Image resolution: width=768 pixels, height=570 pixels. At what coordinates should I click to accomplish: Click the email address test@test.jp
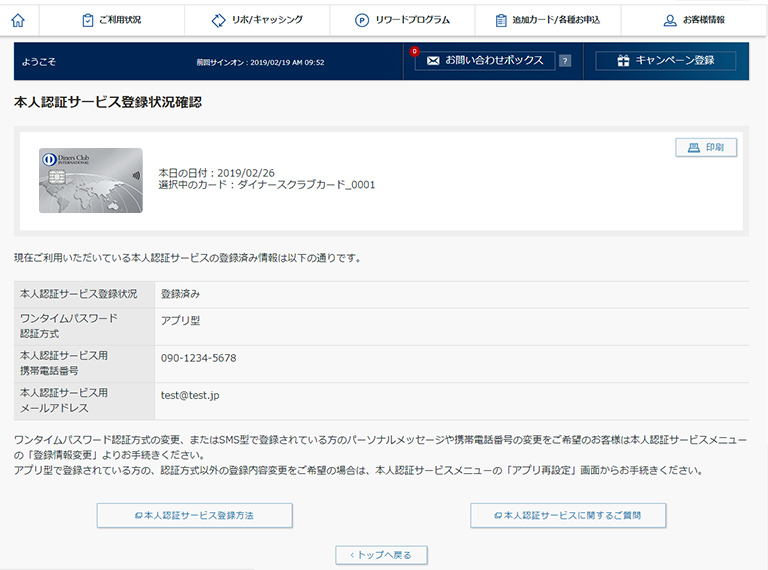coord(190,395)
